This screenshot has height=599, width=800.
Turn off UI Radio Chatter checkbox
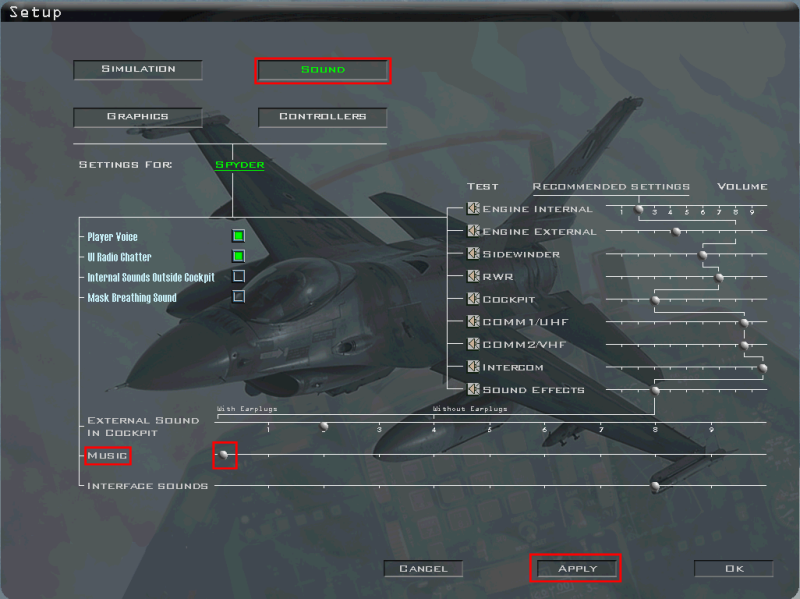tap(239, 256)
